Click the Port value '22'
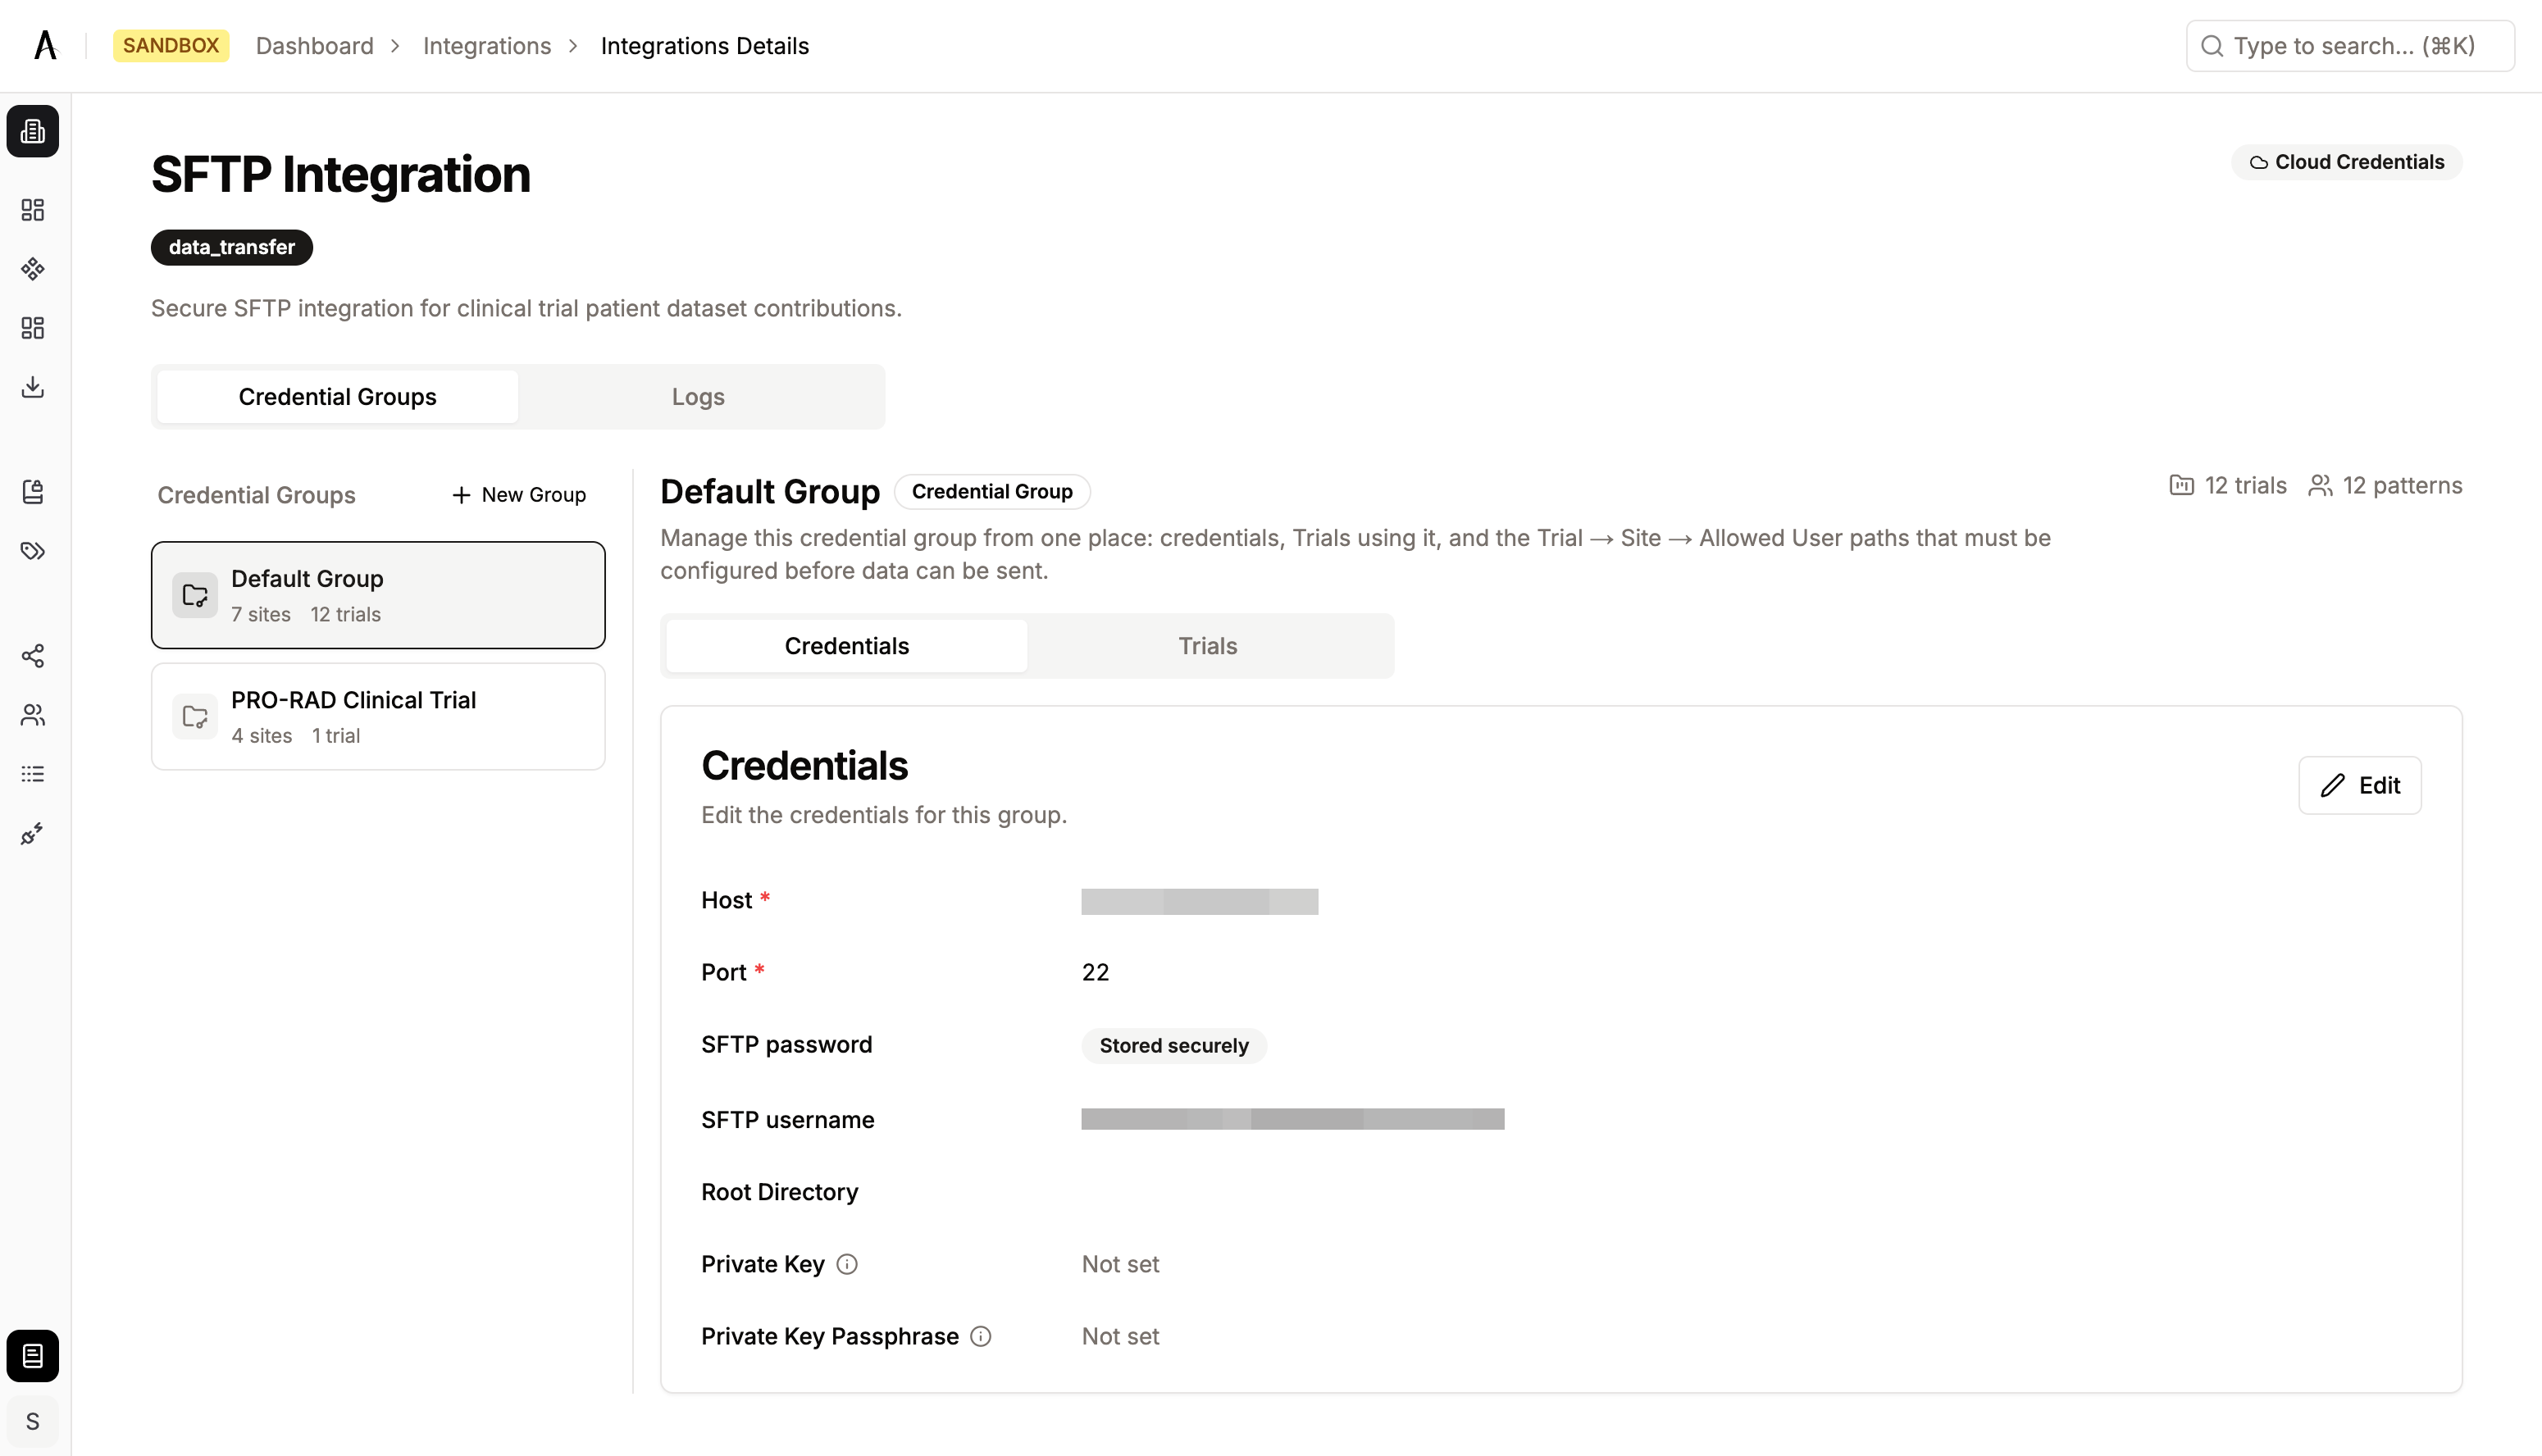 [1095, 972]
